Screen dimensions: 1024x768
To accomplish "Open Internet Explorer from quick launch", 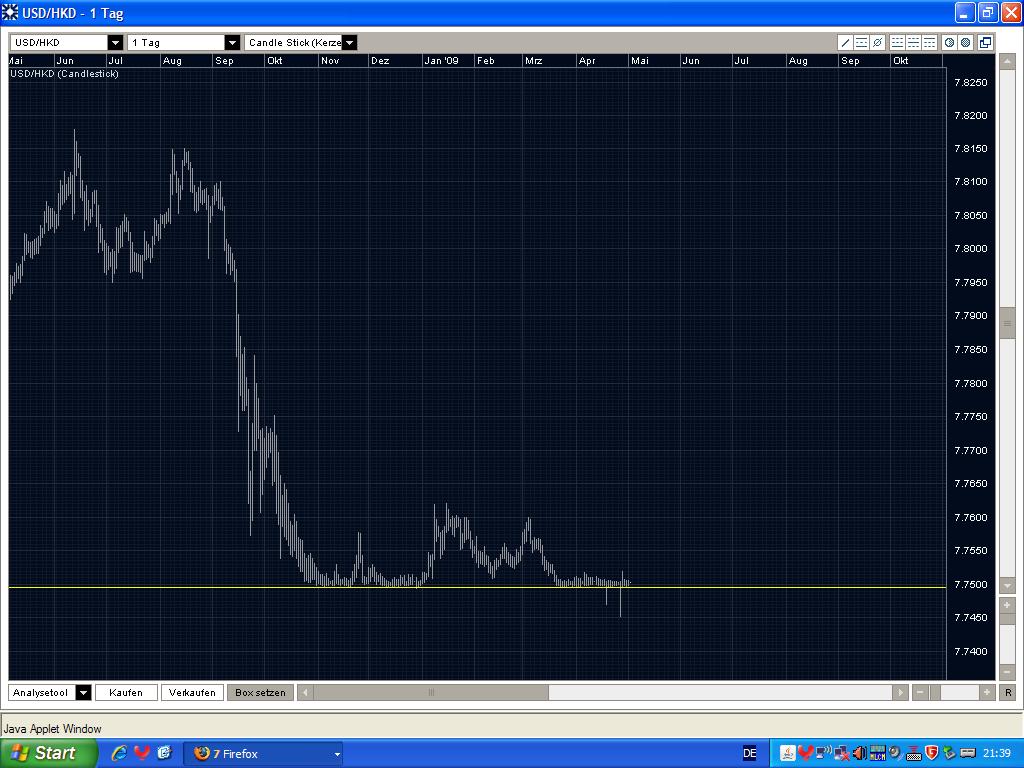I will pos(120,753).
